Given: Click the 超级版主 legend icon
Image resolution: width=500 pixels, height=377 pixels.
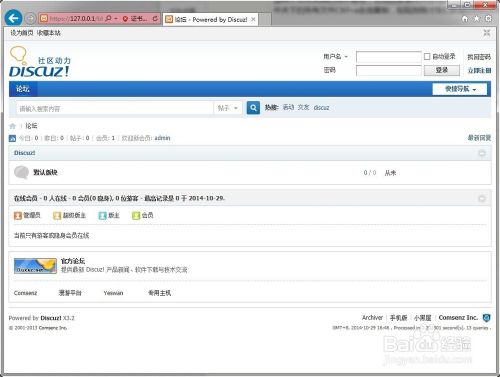Looking at the screenshot, I should (57, 216).
